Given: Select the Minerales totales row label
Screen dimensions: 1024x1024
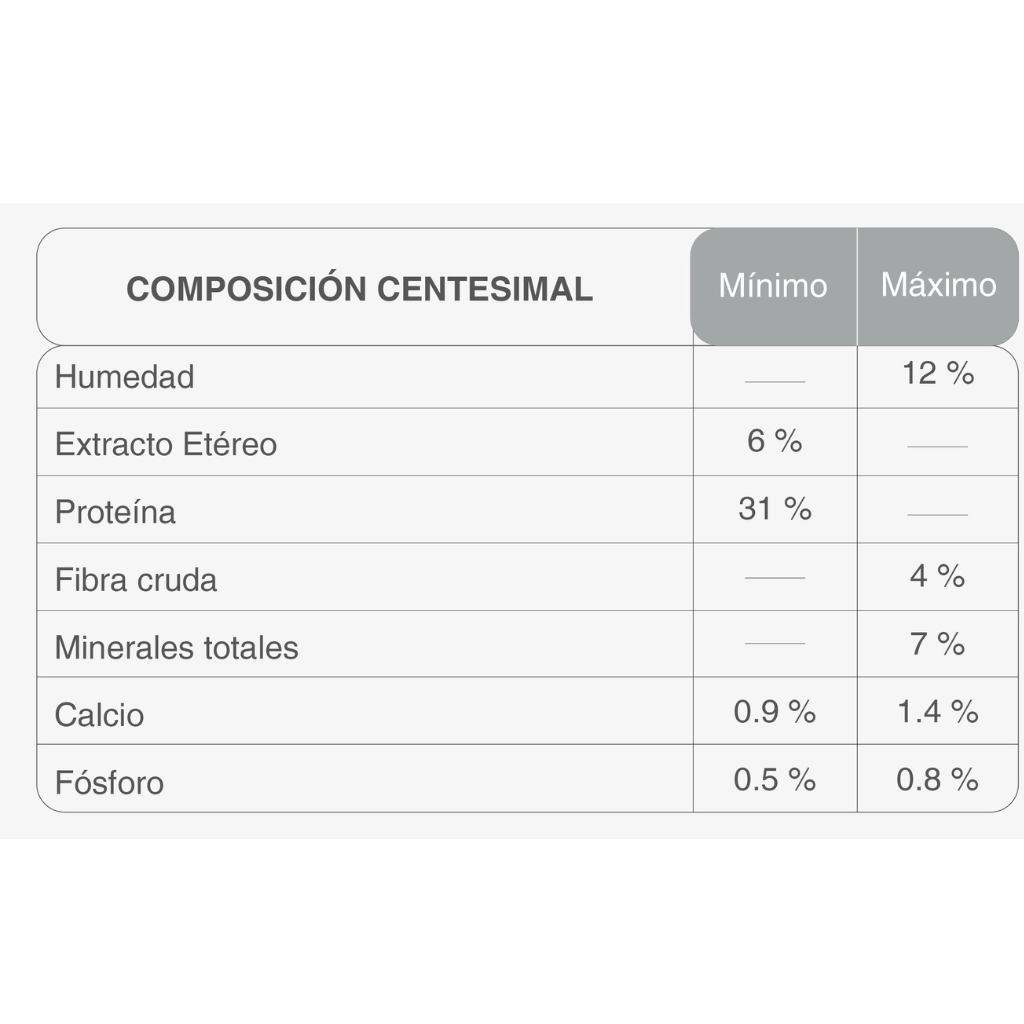Looking at the screenshot, I should tap(176, 647).
